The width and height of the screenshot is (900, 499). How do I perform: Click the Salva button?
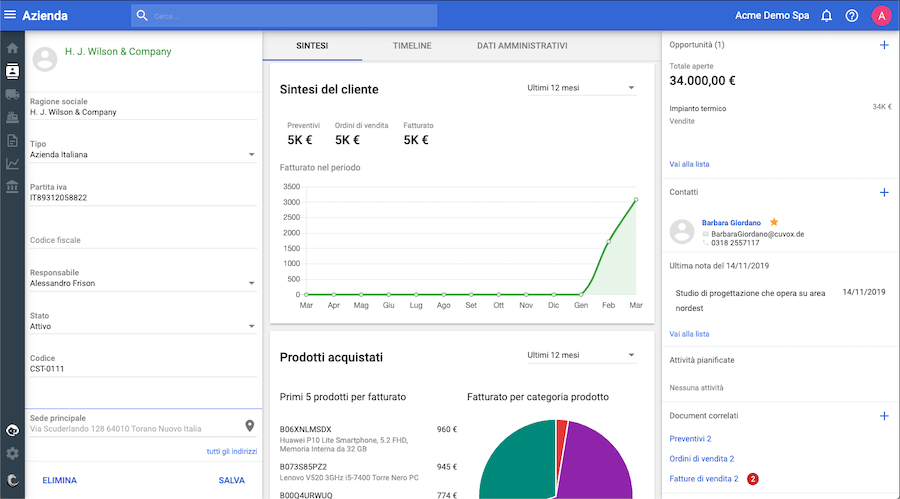click(231, 481)
